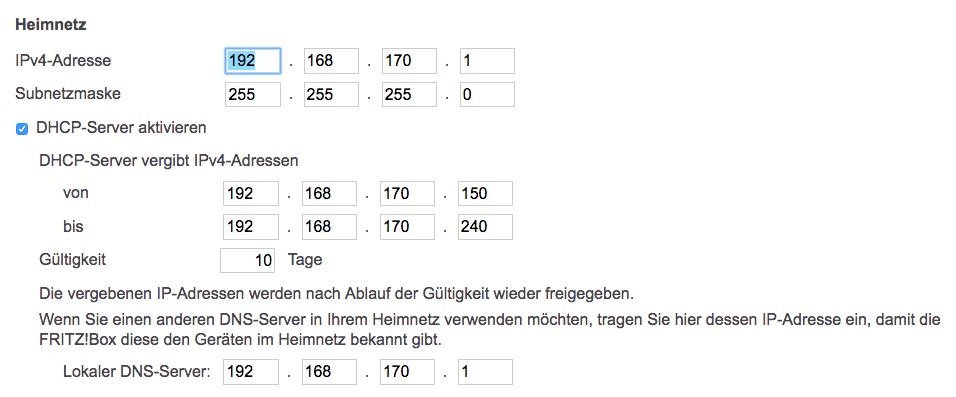Click the DHCP von last octet field 150
The image size is (956, 397).
[485, 193]
